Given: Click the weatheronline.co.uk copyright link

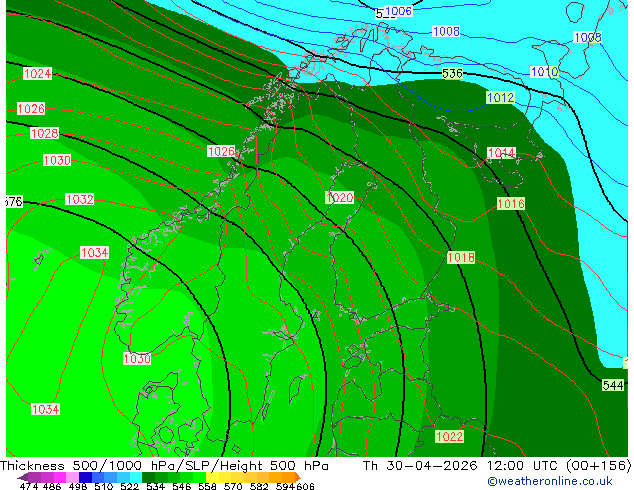Looking at the screenshot, I should tap(550, 481).
